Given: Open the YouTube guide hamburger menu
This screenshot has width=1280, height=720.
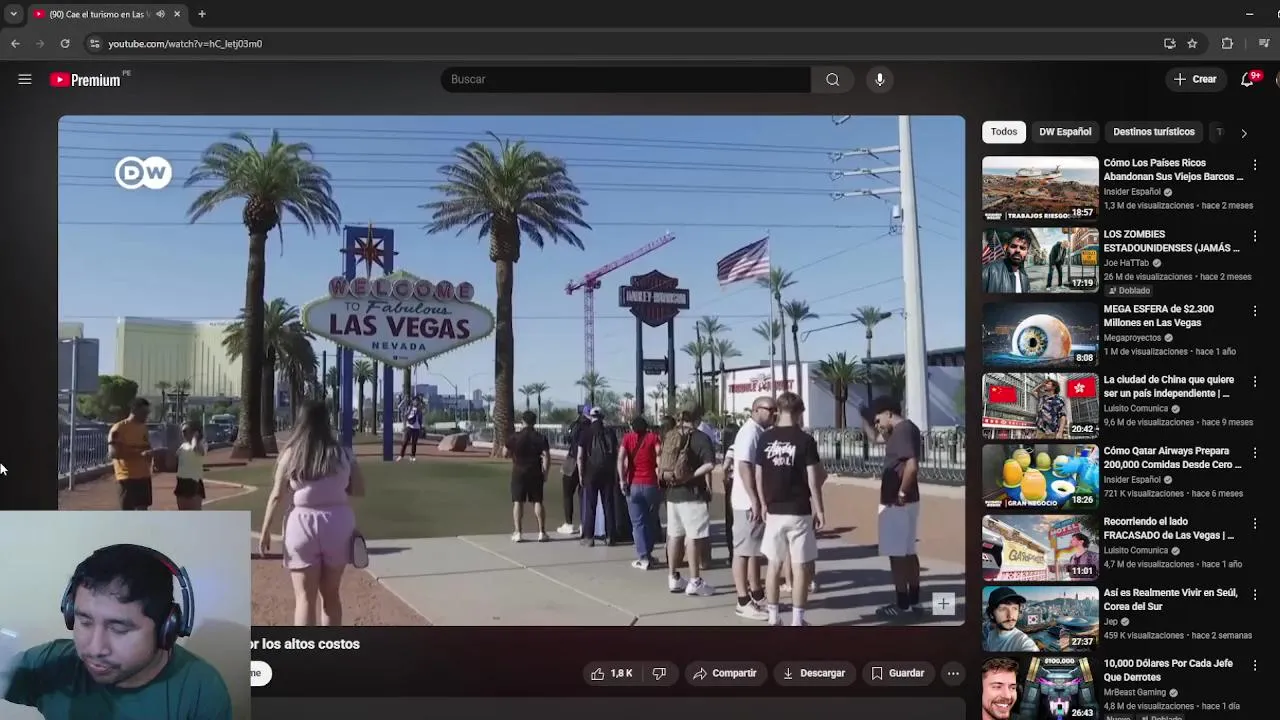Looking at the screenshot, I should point(25,79).
